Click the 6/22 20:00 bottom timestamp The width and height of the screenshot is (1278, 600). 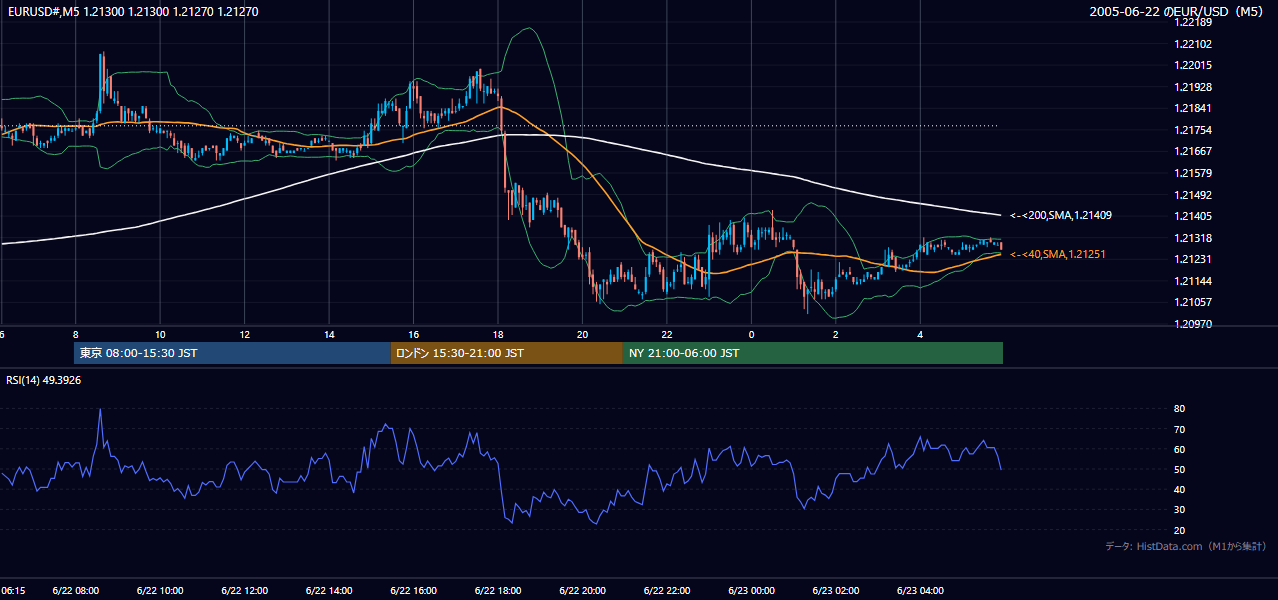(x=582, y=591)
